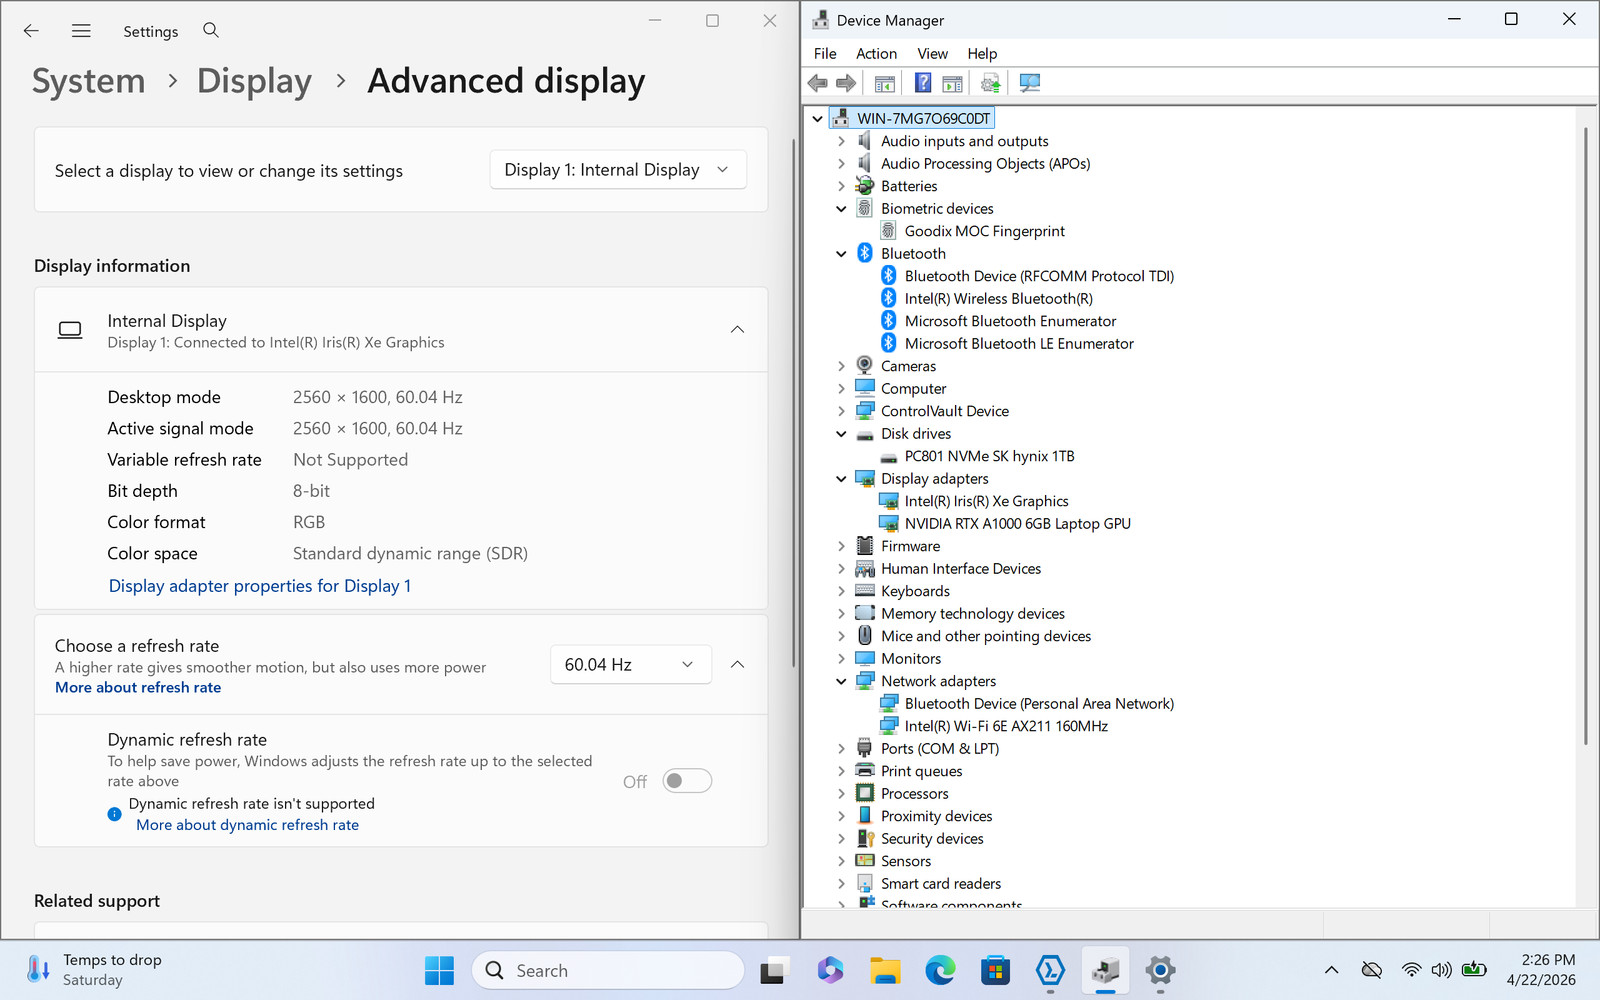Click the Security devices category icon
1600x1000 pixels.
coord(865,838)
